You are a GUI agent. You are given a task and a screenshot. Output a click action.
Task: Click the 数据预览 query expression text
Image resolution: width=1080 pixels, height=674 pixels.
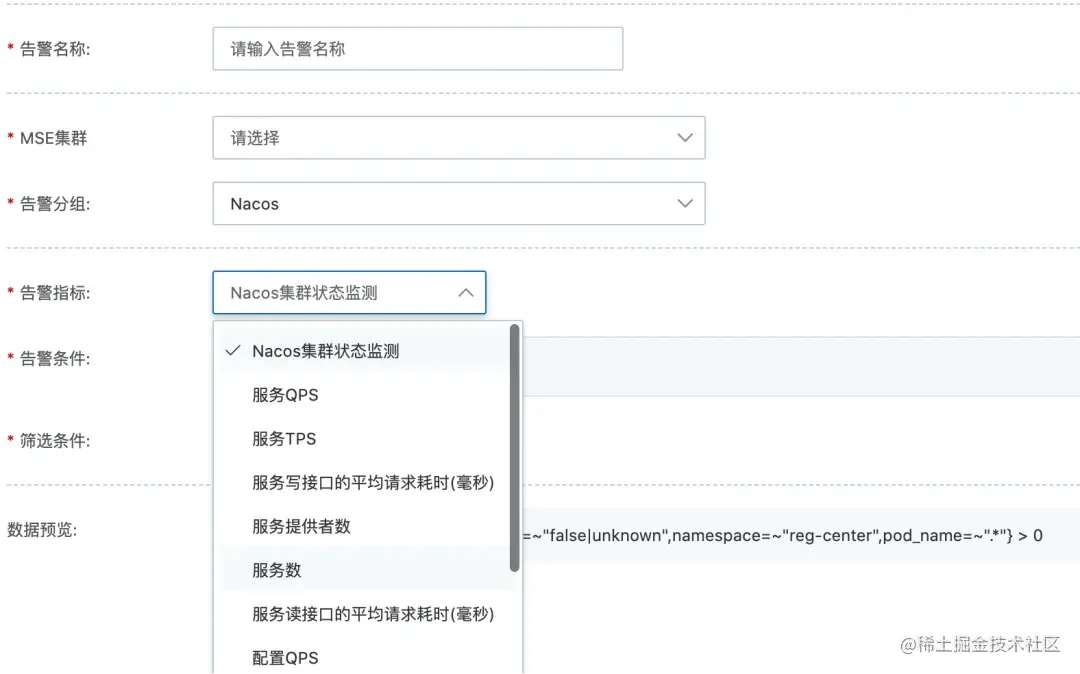782,536
